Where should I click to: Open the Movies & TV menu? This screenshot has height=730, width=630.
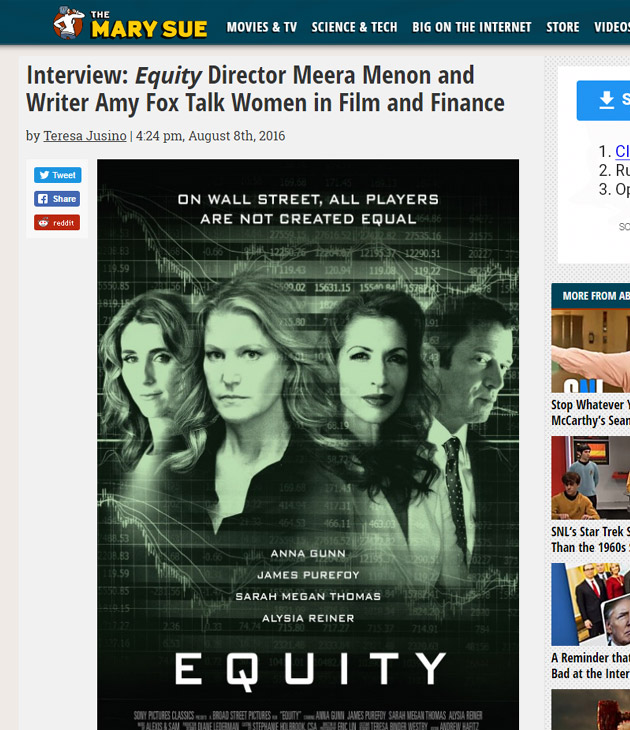coord(262,27)
